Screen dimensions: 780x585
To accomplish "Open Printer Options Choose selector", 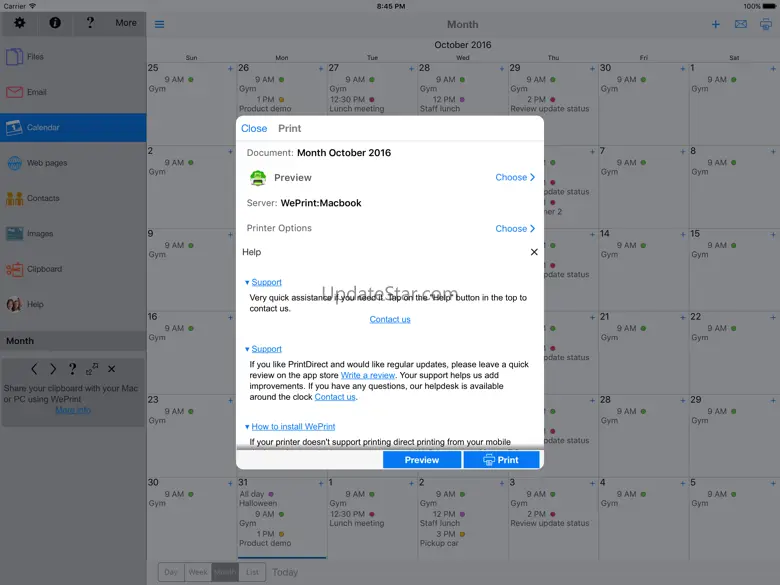I will click(515, 228).
